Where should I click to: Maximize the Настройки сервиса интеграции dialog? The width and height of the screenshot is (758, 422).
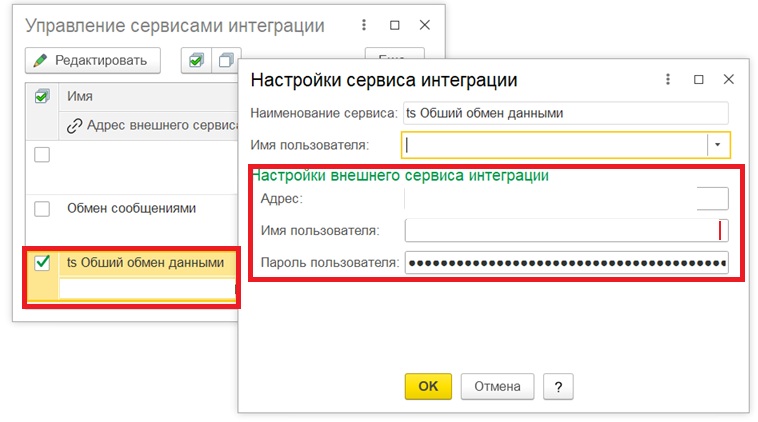[x=699, y=80]
